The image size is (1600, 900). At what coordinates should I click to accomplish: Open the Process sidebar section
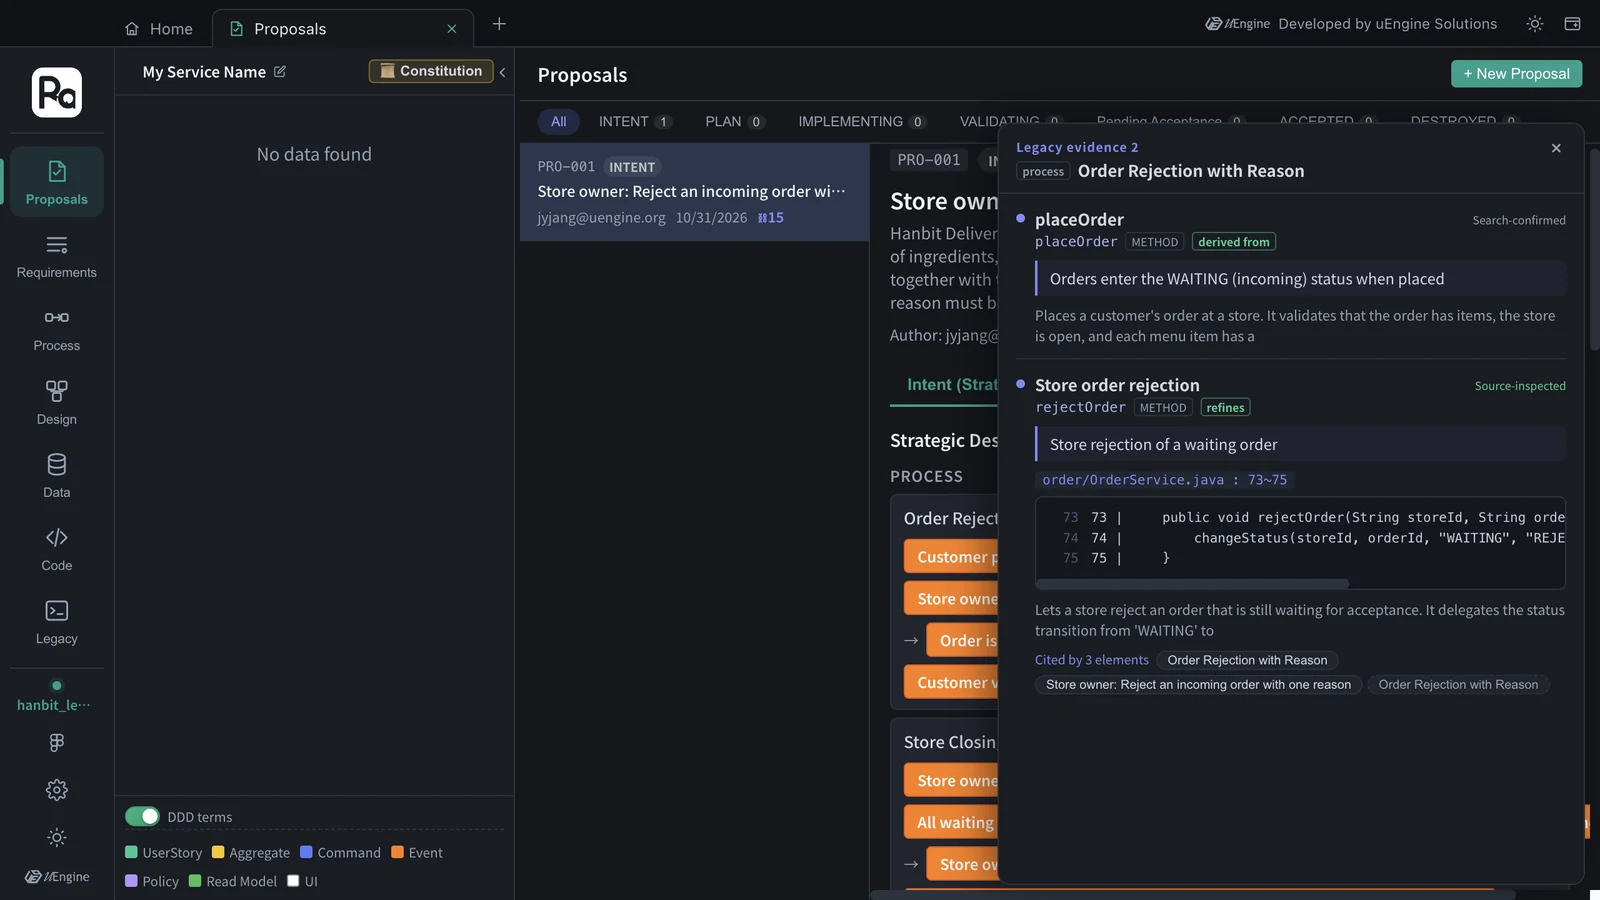(x=57, y=330)
